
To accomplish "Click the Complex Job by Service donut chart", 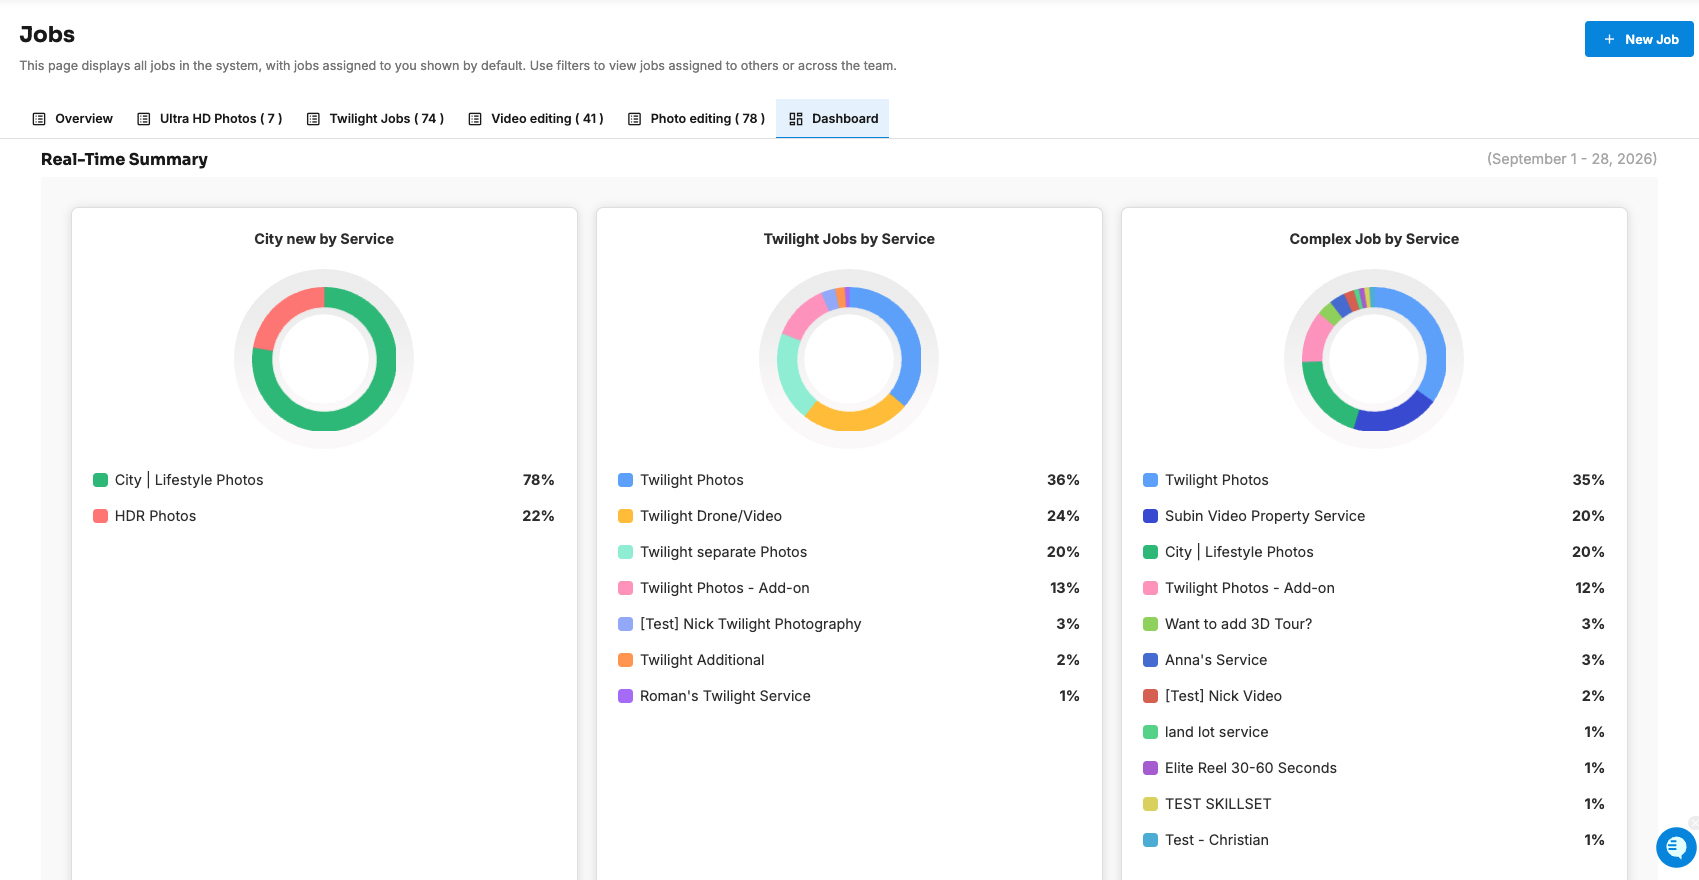I will click(x=1374, y=359).
